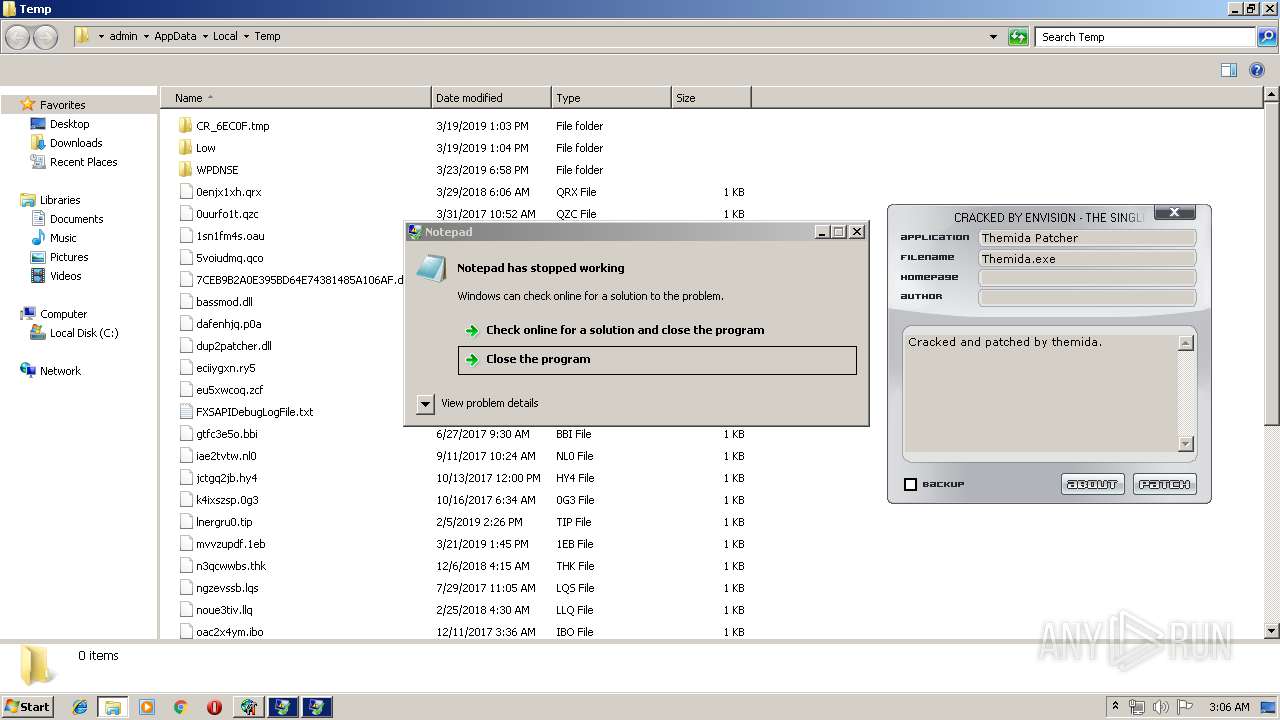
Task: Select the Low folder icon
Action: [x=185, y=148]
